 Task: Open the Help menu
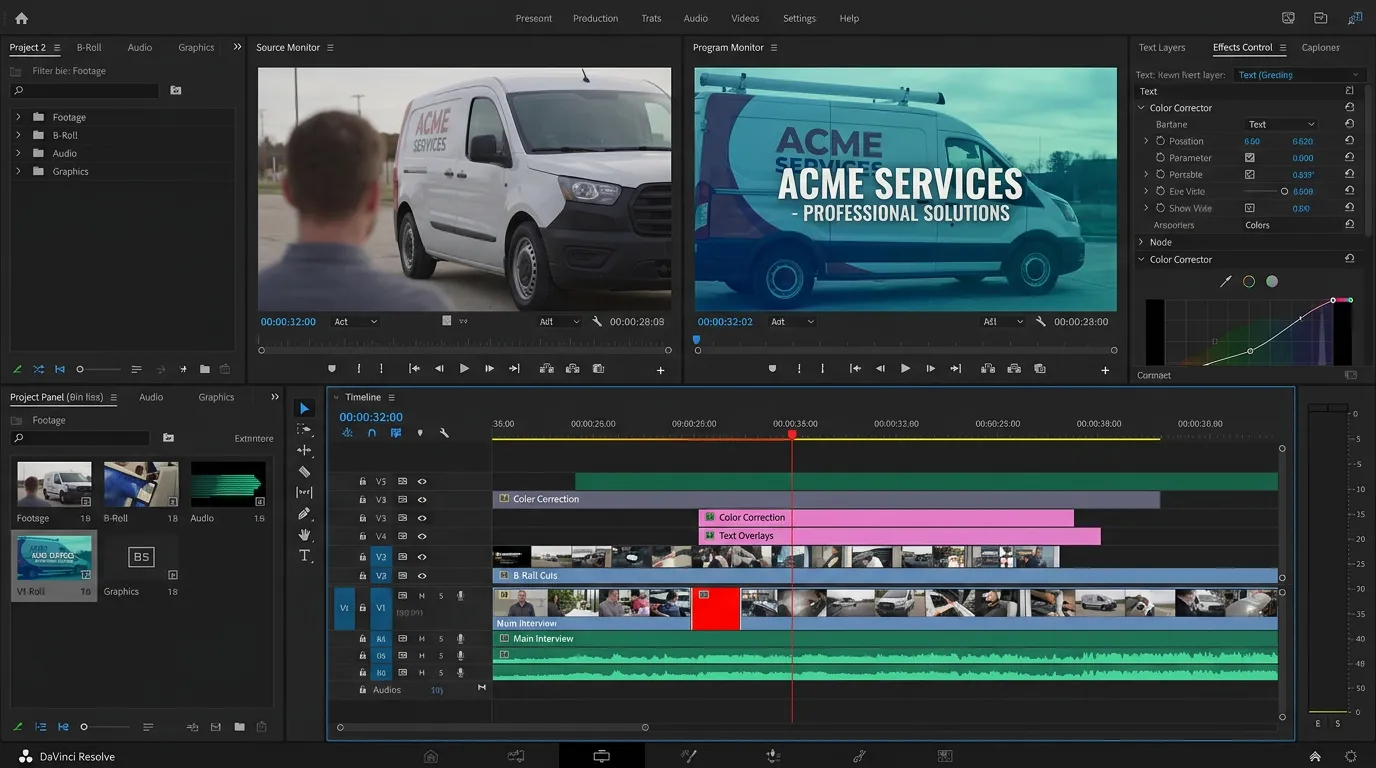click(849, 18)
